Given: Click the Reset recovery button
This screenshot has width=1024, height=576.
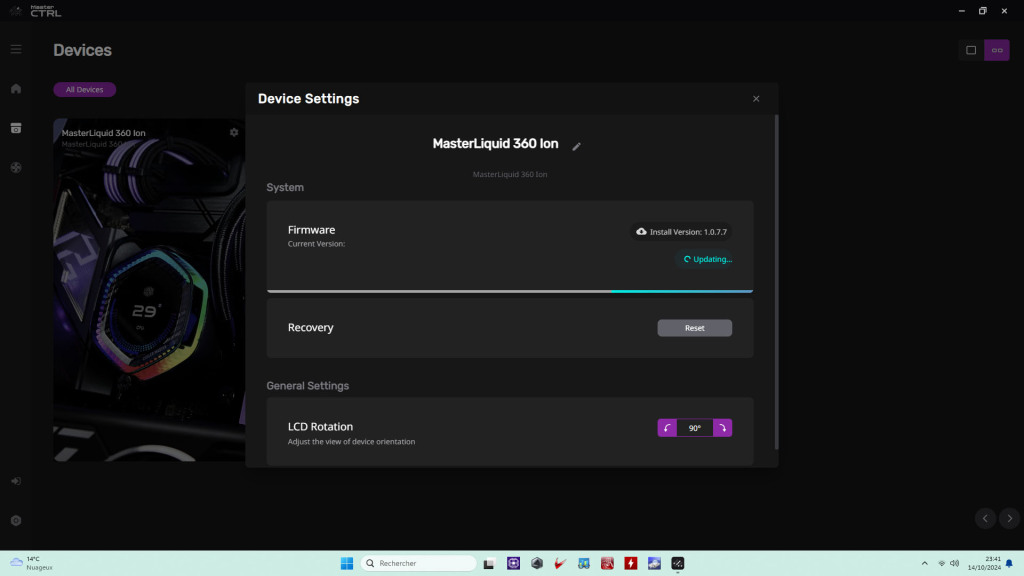Looking at the screenshot, I should click(x=694, y=328).
